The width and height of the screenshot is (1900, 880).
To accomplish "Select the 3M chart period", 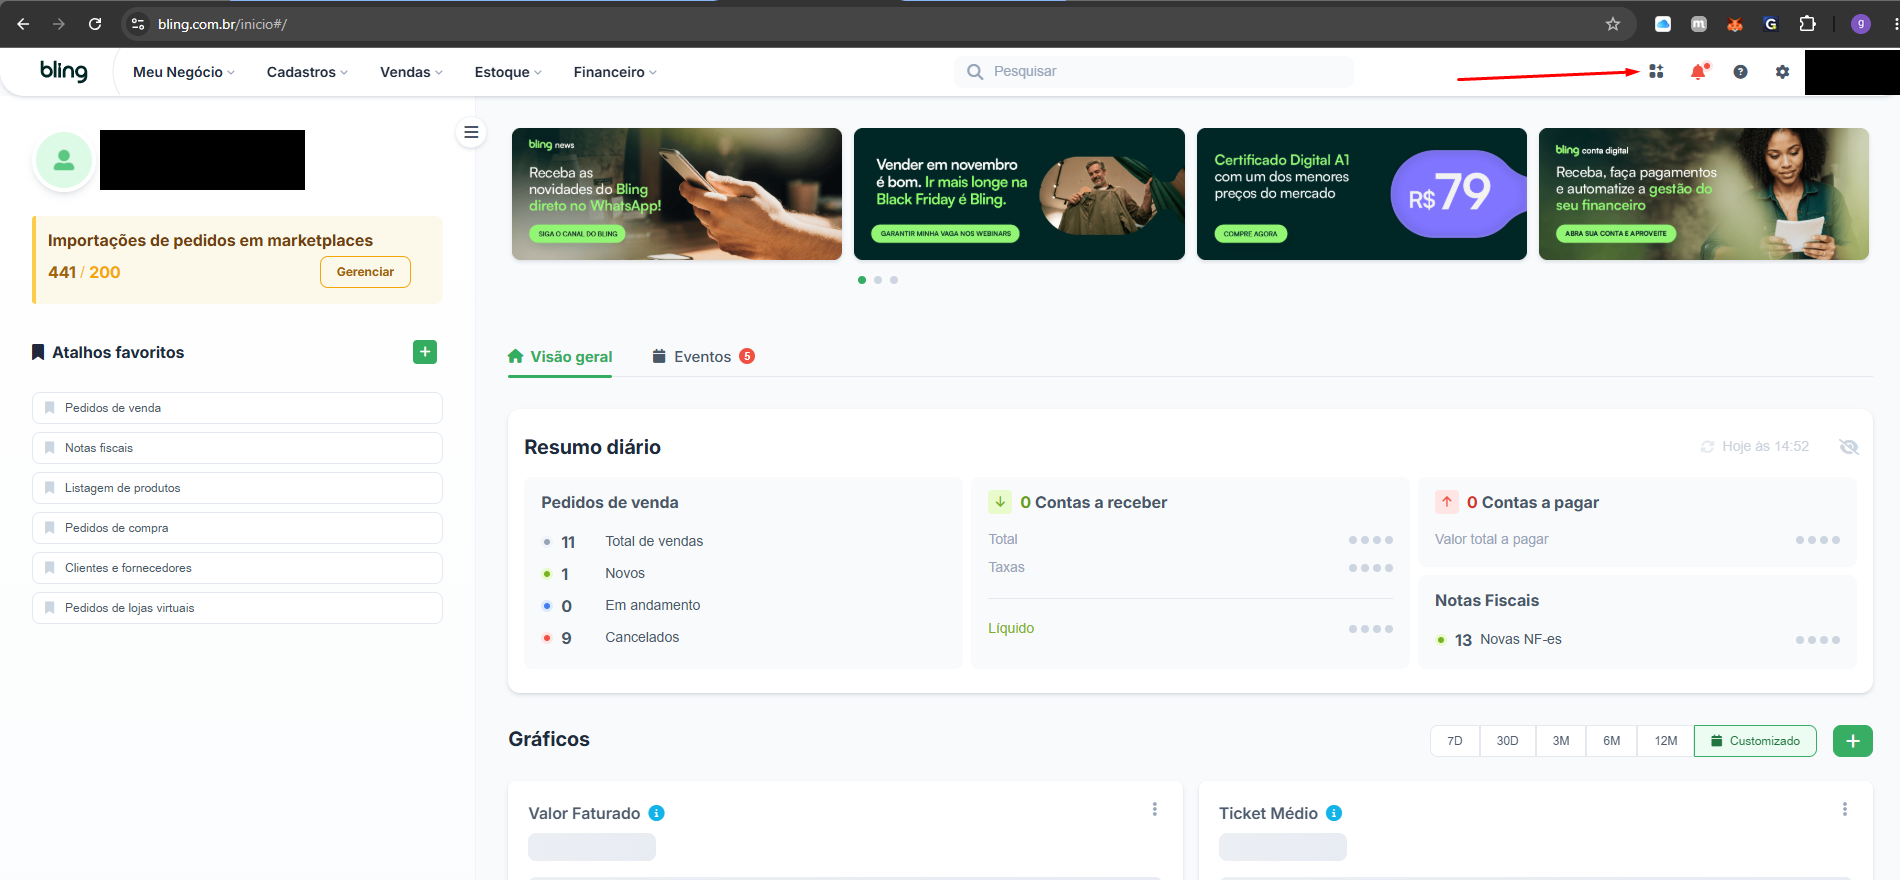I will coord(1561,741).
